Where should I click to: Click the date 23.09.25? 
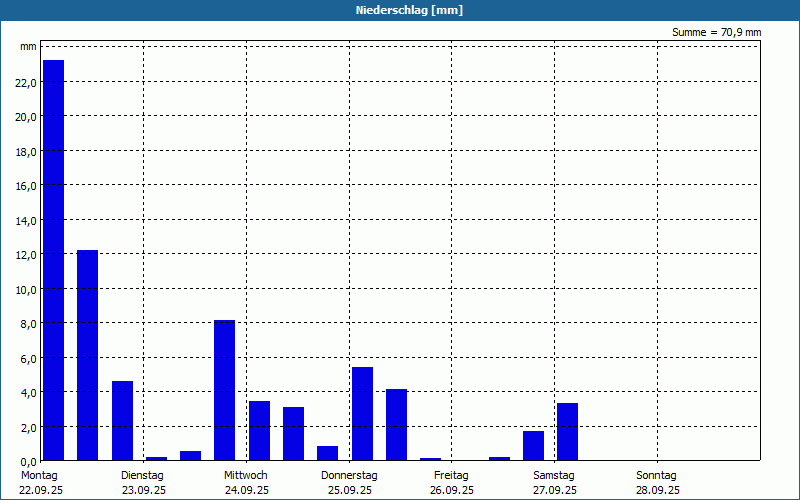tap(144, 490)
